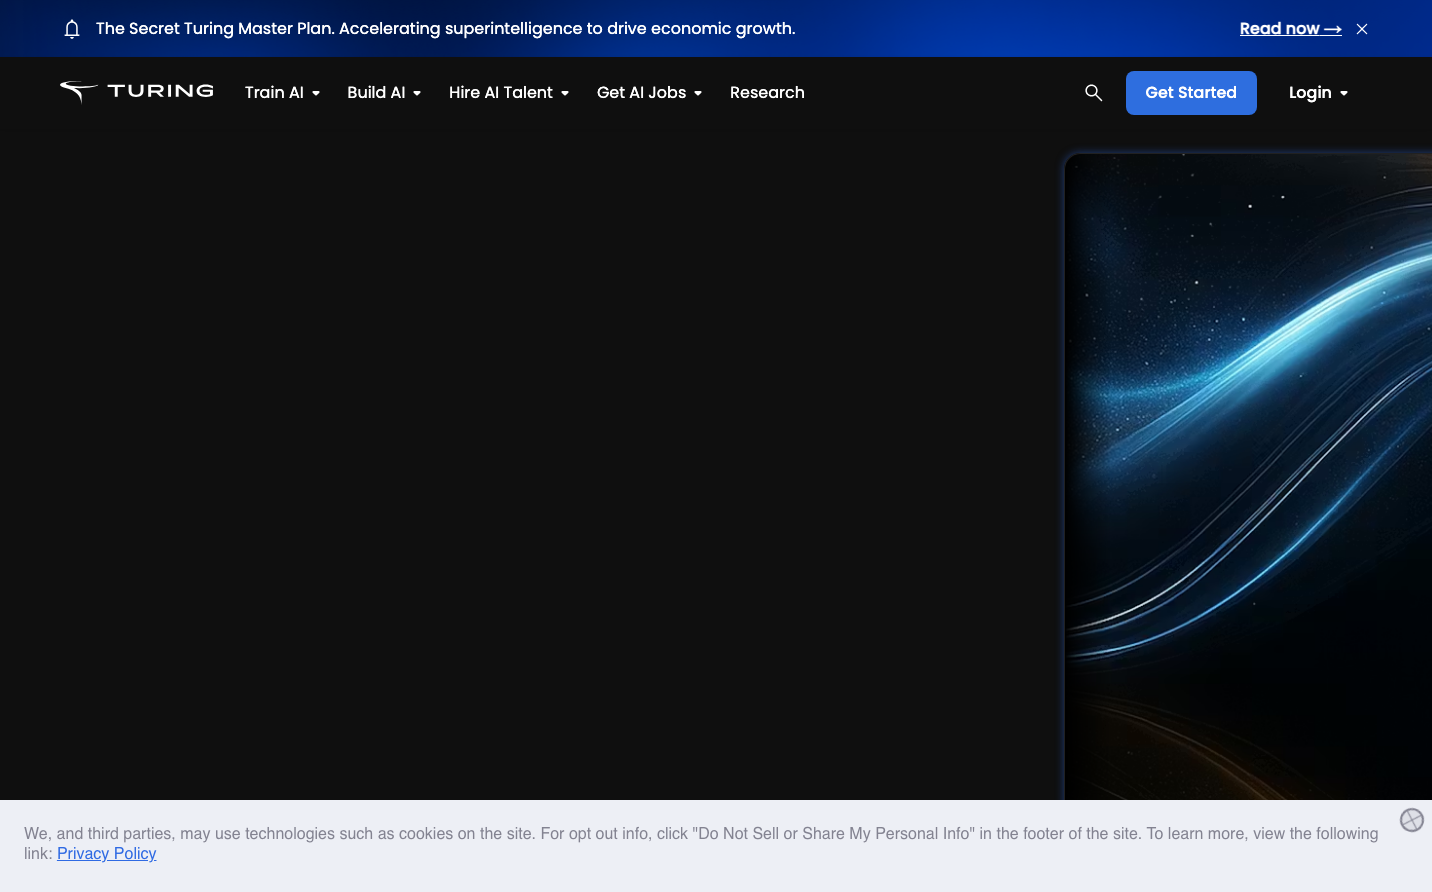Expand the arrow next to Hire AI Talent
The height and width of the screenshot is (892, 1432).
(565, 94)
